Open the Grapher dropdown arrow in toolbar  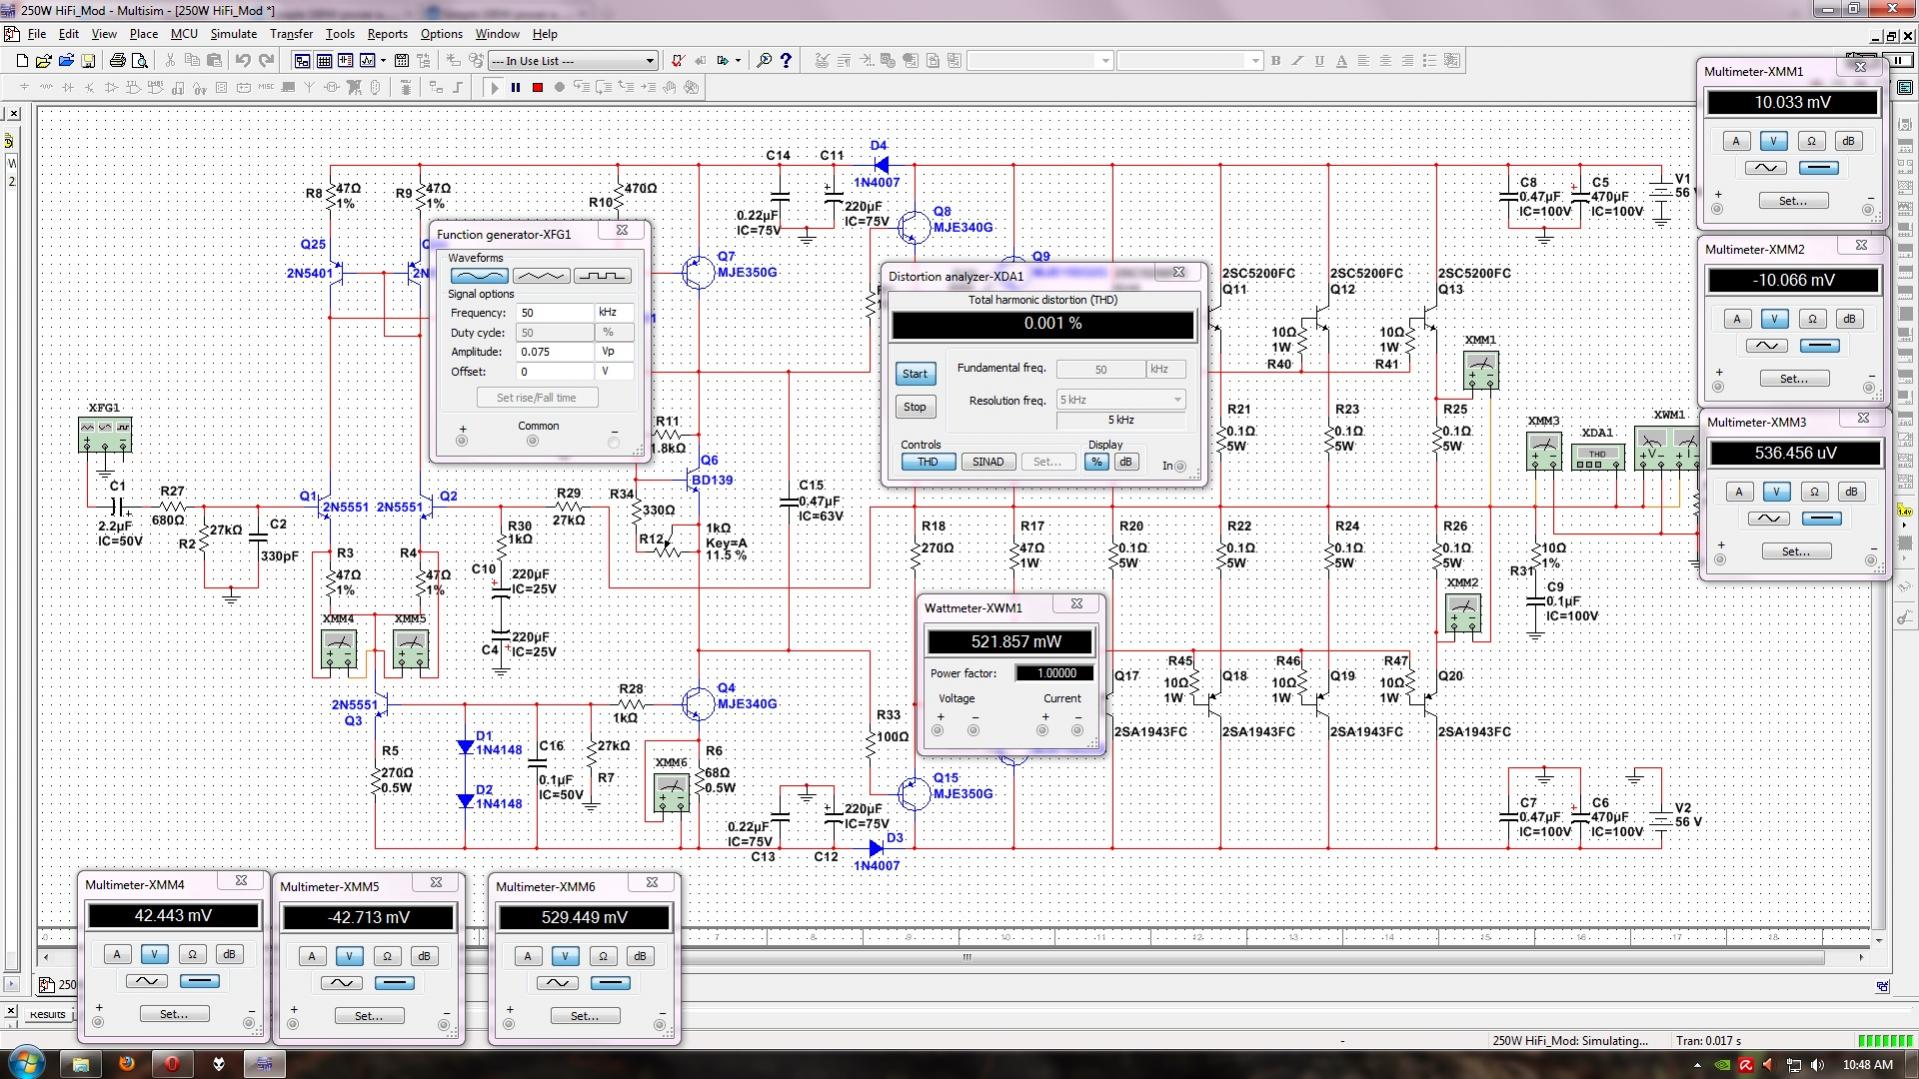pos(383,61)
